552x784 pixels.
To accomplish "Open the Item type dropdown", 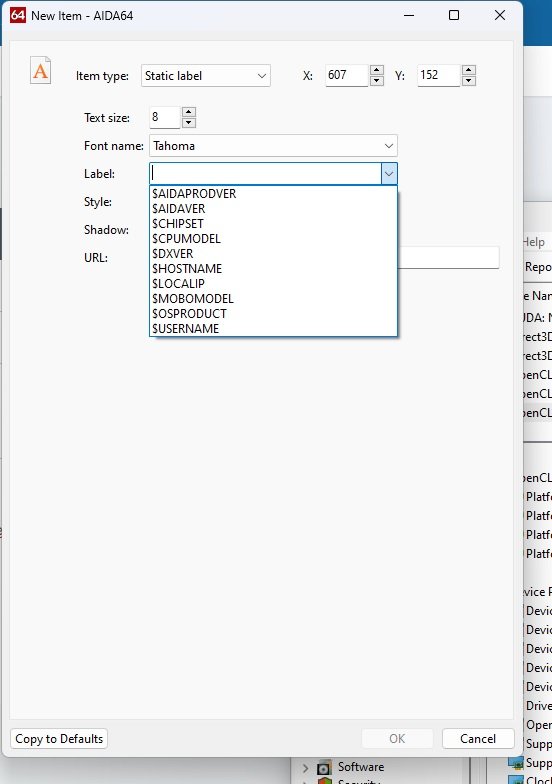I will 206,76.
